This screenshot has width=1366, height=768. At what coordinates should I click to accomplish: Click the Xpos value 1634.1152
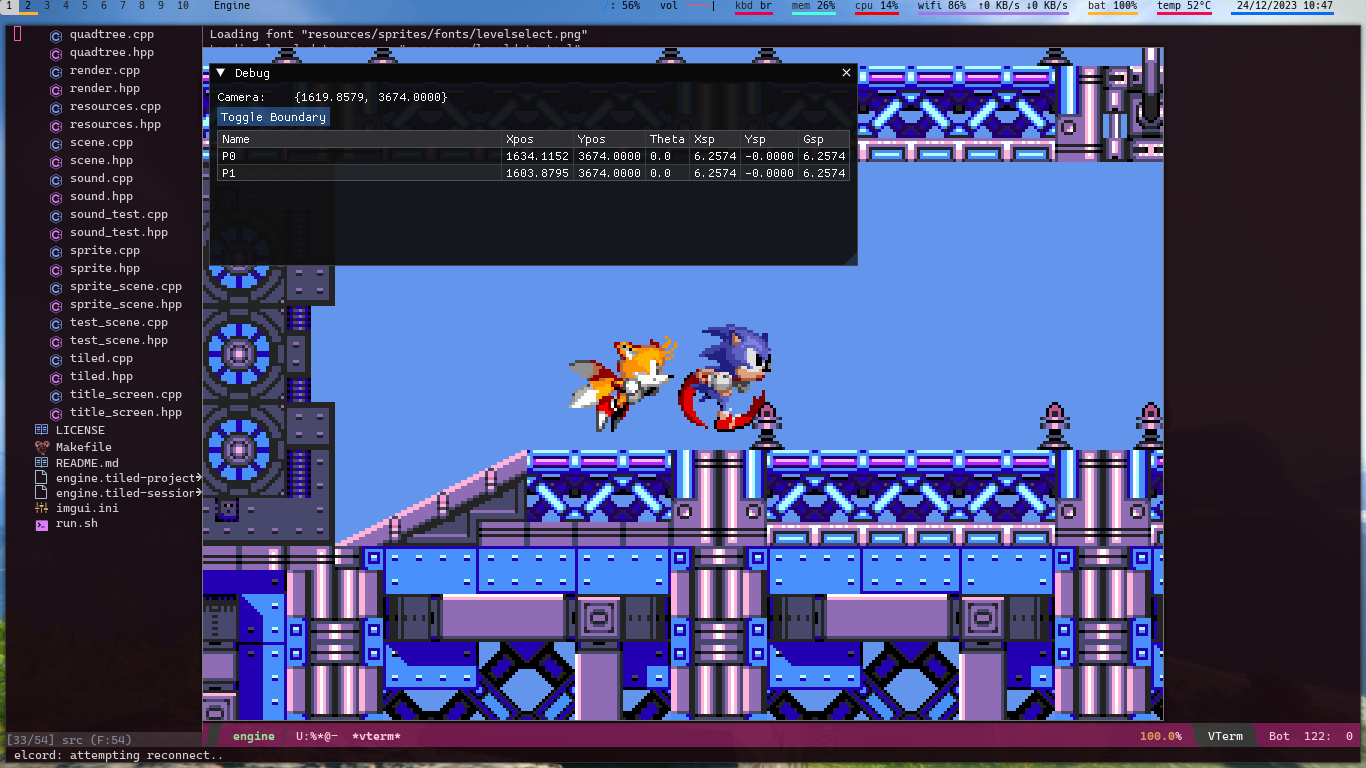click(x=537, y=156)
